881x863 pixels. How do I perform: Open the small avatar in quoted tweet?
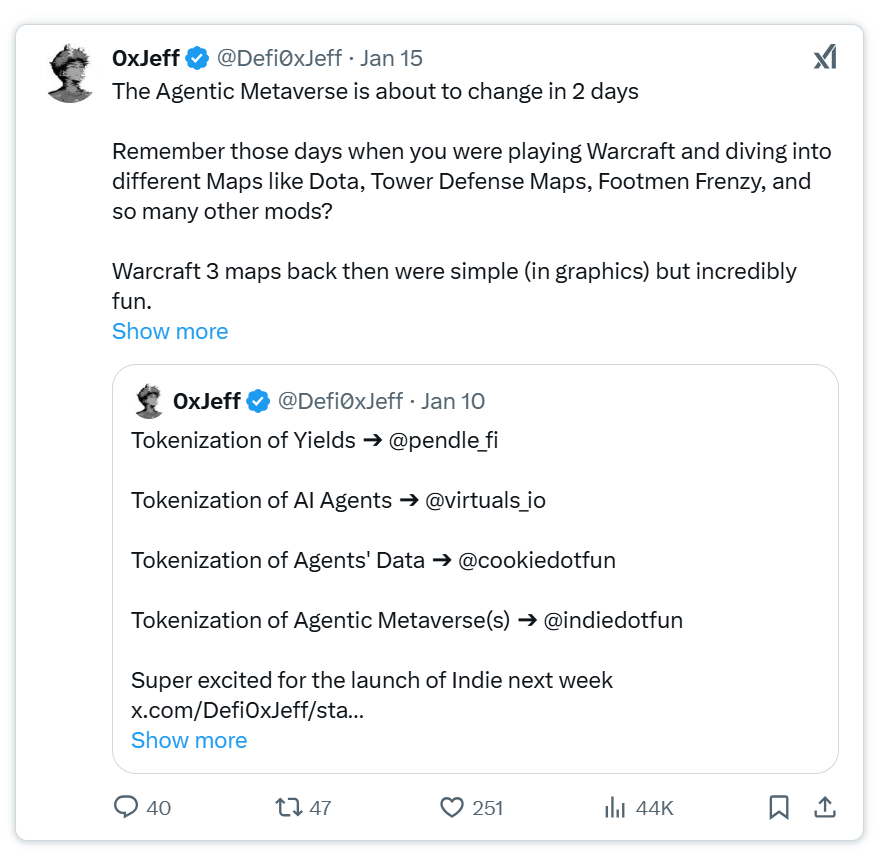click(x=149, y=401)
